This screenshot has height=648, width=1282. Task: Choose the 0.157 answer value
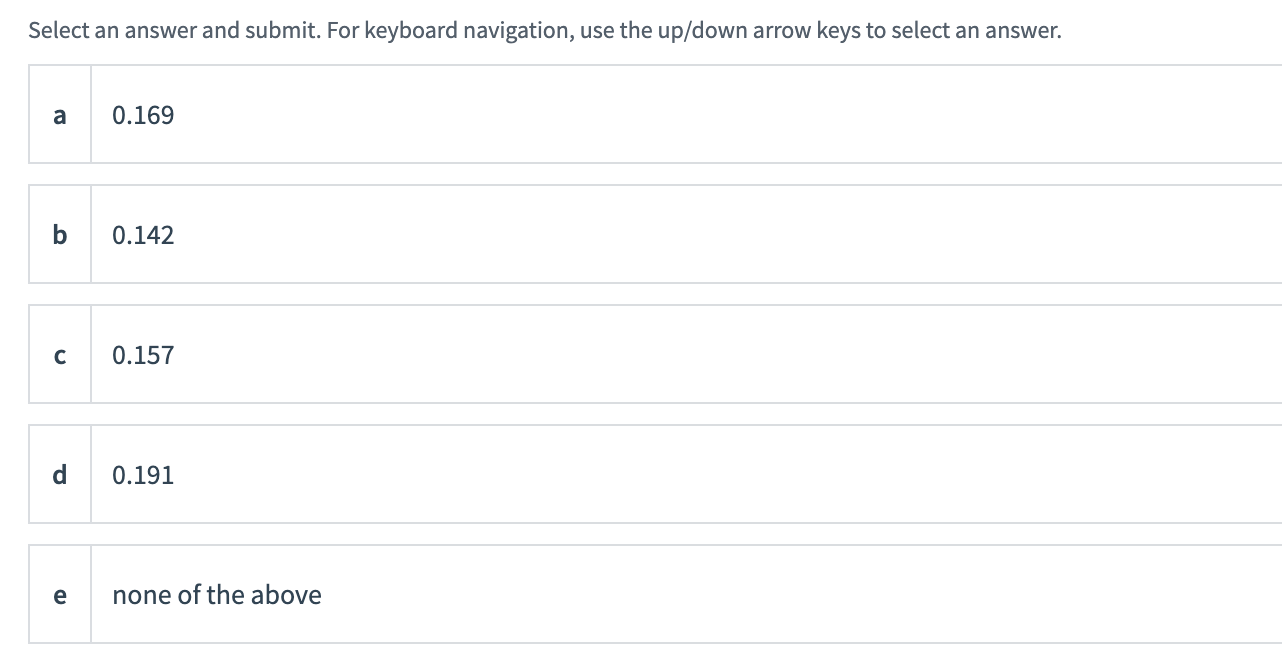(143, 356)
